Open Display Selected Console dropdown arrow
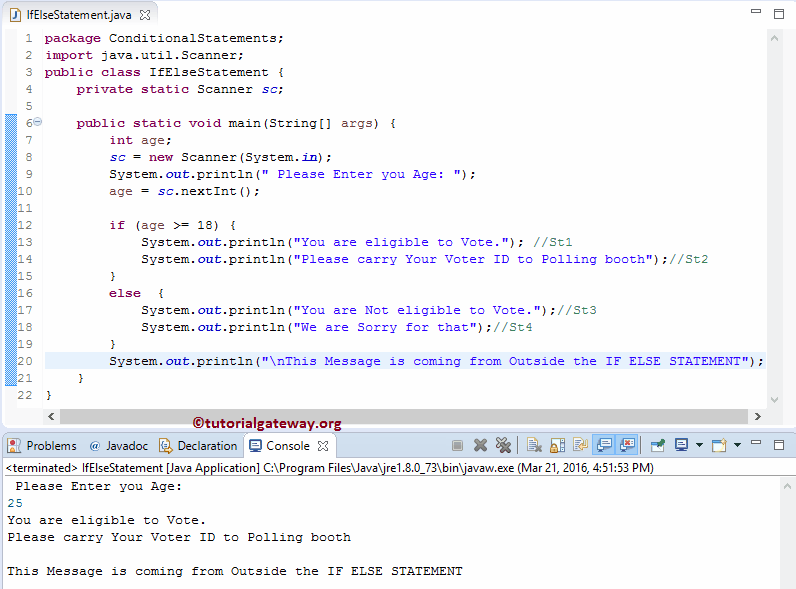The width and height of the screenshot is (796, 589). pos(699,445)
